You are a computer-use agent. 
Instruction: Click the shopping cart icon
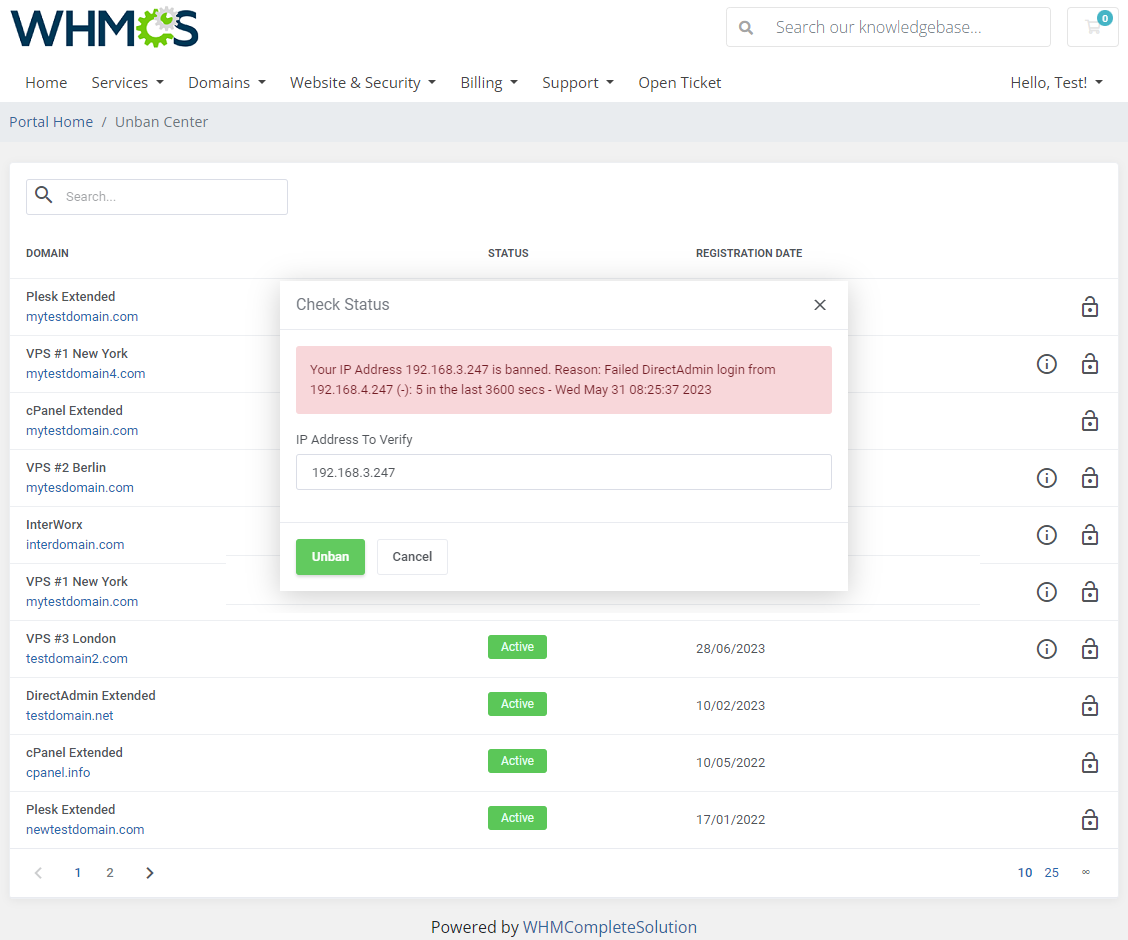[1092, 27]
